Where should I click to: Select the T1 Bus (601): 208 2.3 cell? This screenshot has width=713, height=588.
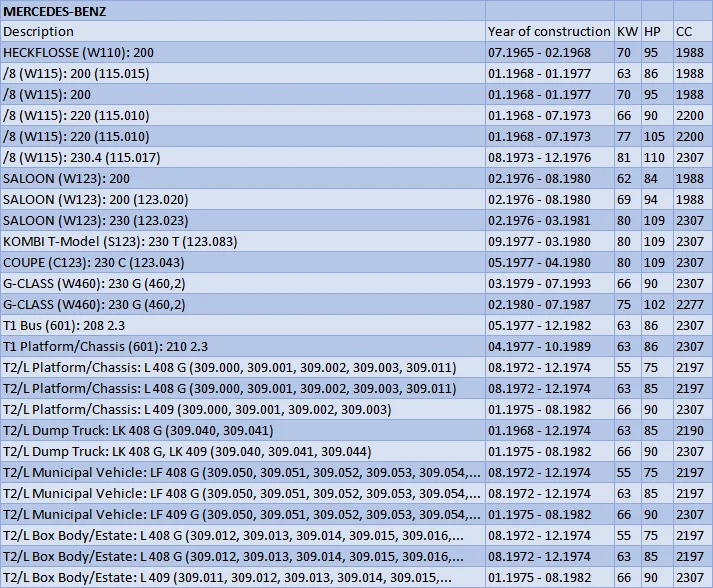[x=243, y=326]
